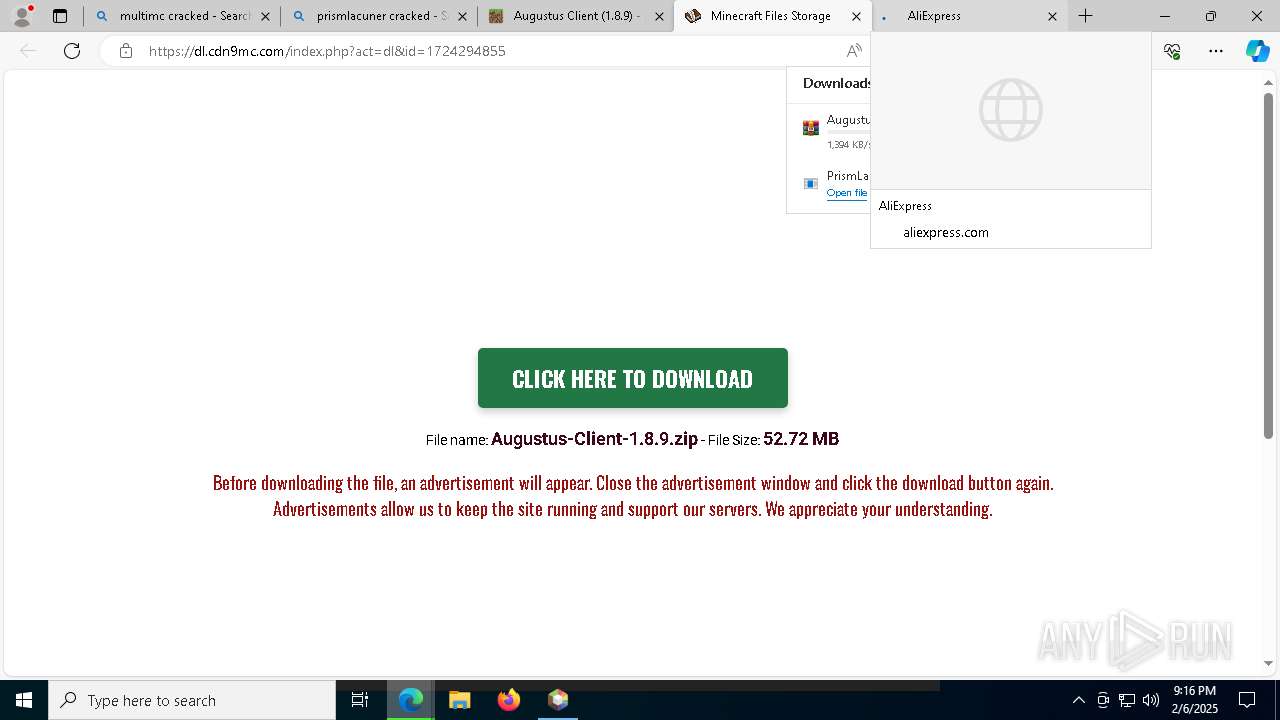Open a new browser tab
Image resolution: width=1280 pixels, height=720 pixels.
pos(1085,16)
